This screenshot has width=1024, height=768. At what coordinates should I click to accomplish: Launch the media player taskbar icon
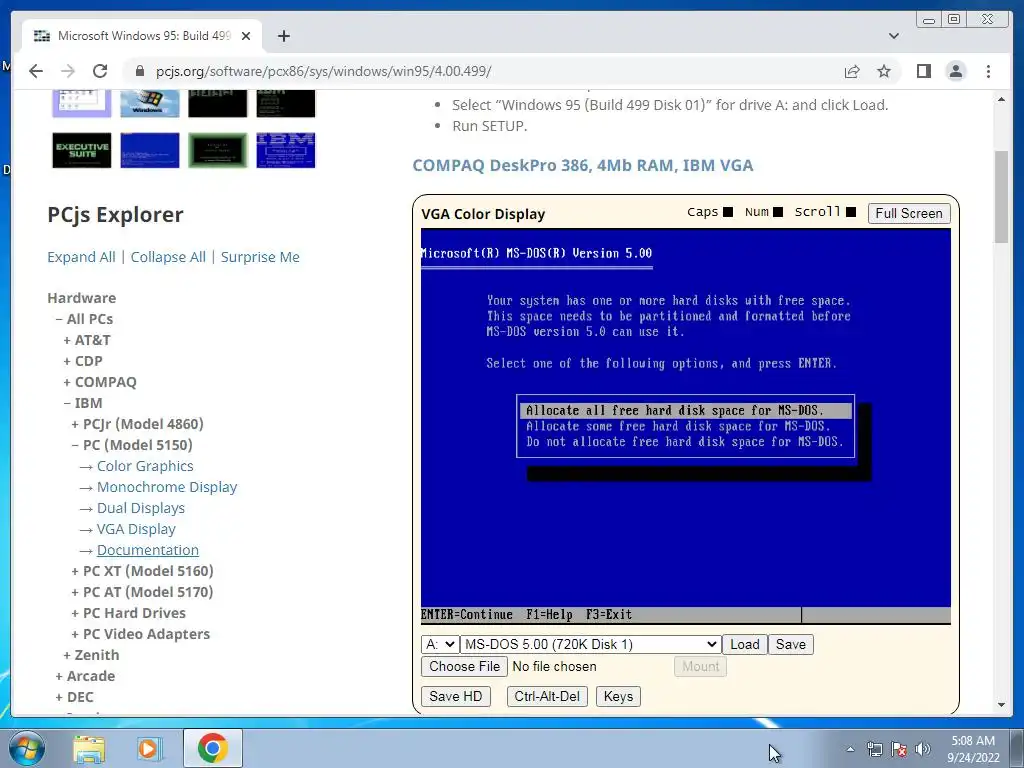pos(149,748)
